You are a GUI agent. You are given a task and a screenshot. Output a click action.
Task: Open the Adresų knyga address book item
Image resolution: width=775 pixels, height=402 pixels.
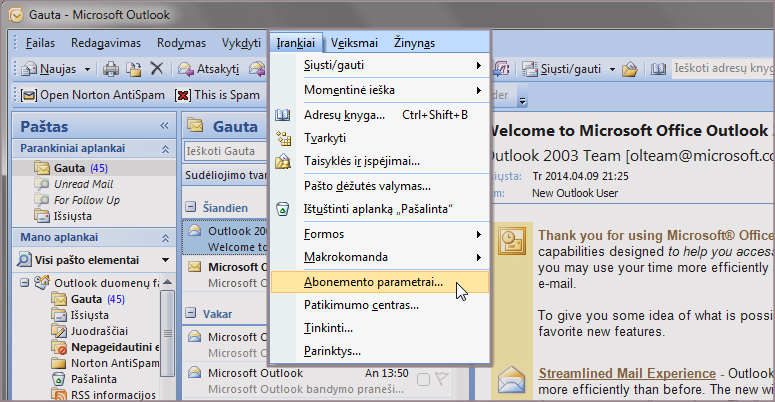[344, 115]
